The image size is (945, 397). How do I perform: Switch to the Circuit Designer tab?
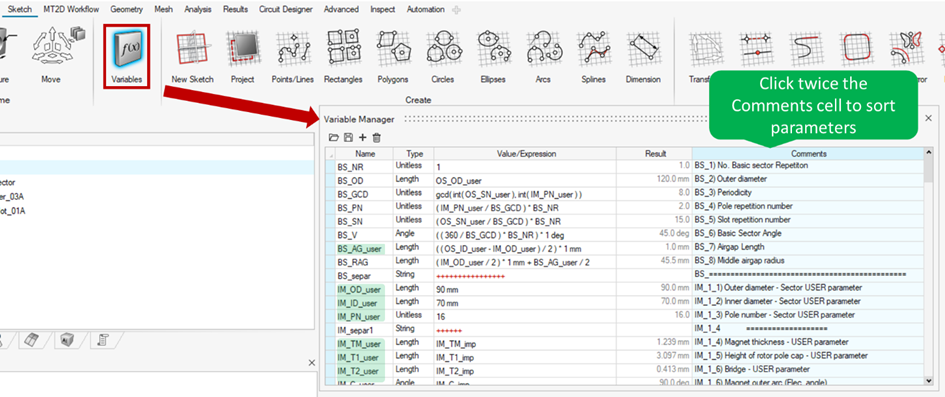(x=286, y=9)
